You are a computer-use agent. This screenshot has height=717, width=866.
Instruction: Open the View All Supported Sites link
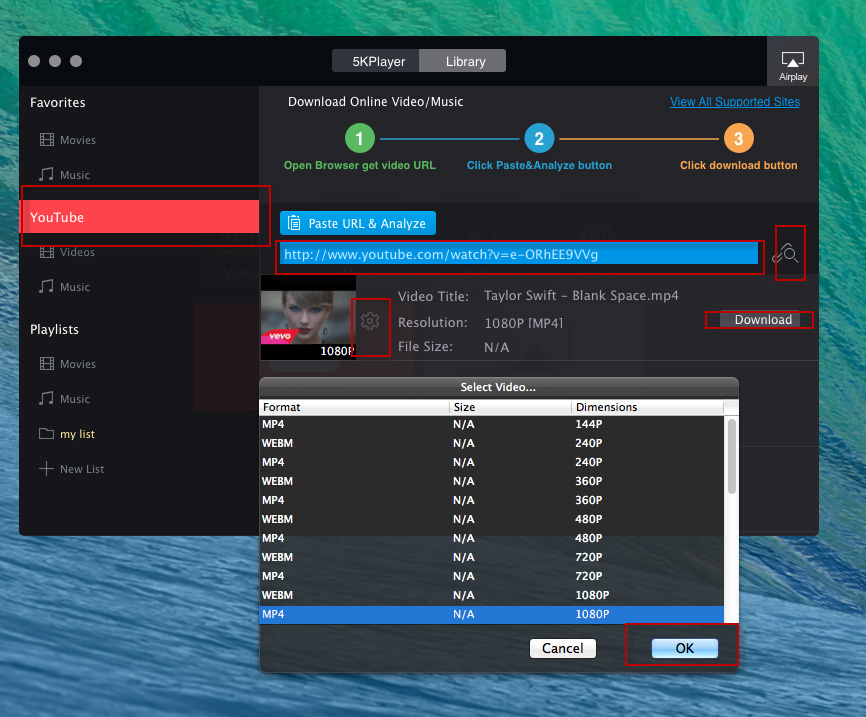[x=735, y=102]
